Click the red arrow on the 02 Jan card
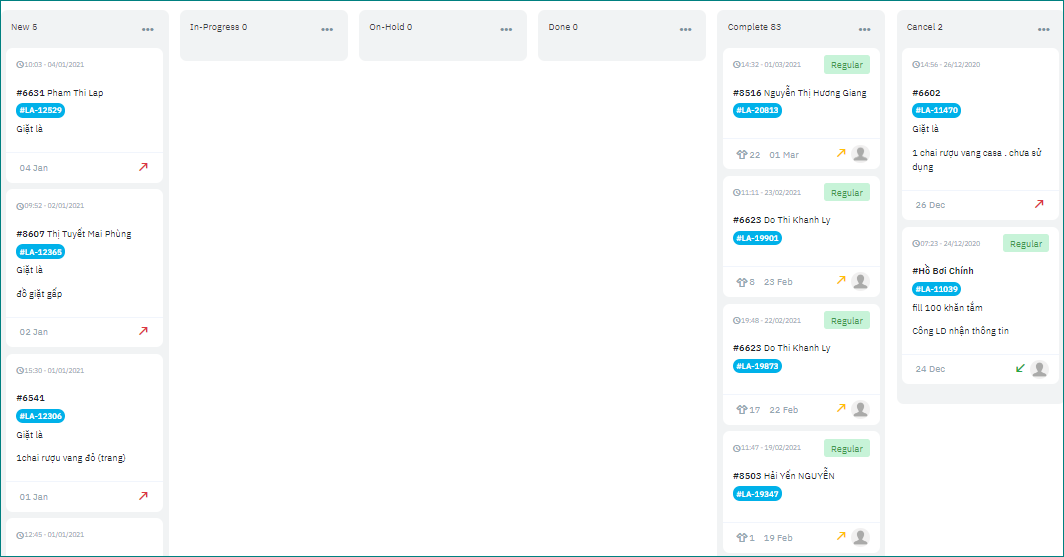The width and height of the screenshot is (1064, 557). click(143, 331)
